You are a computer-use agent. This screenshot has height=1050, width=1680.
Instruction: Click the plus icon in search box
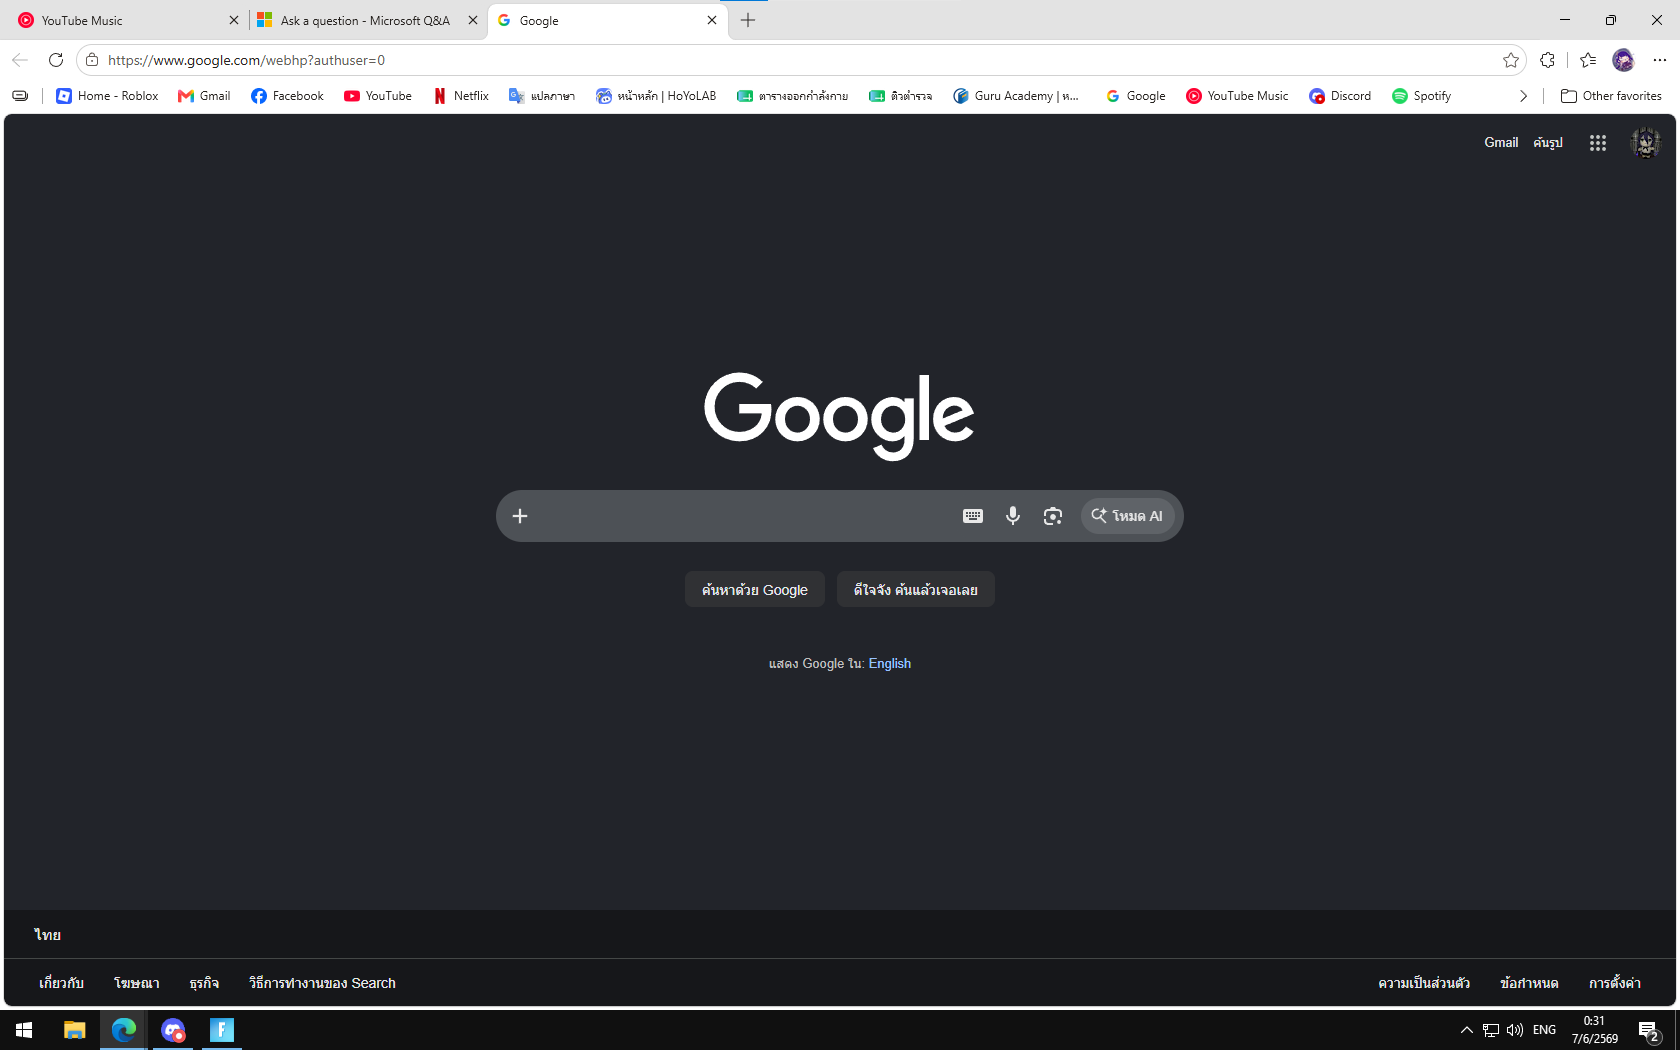520,516
